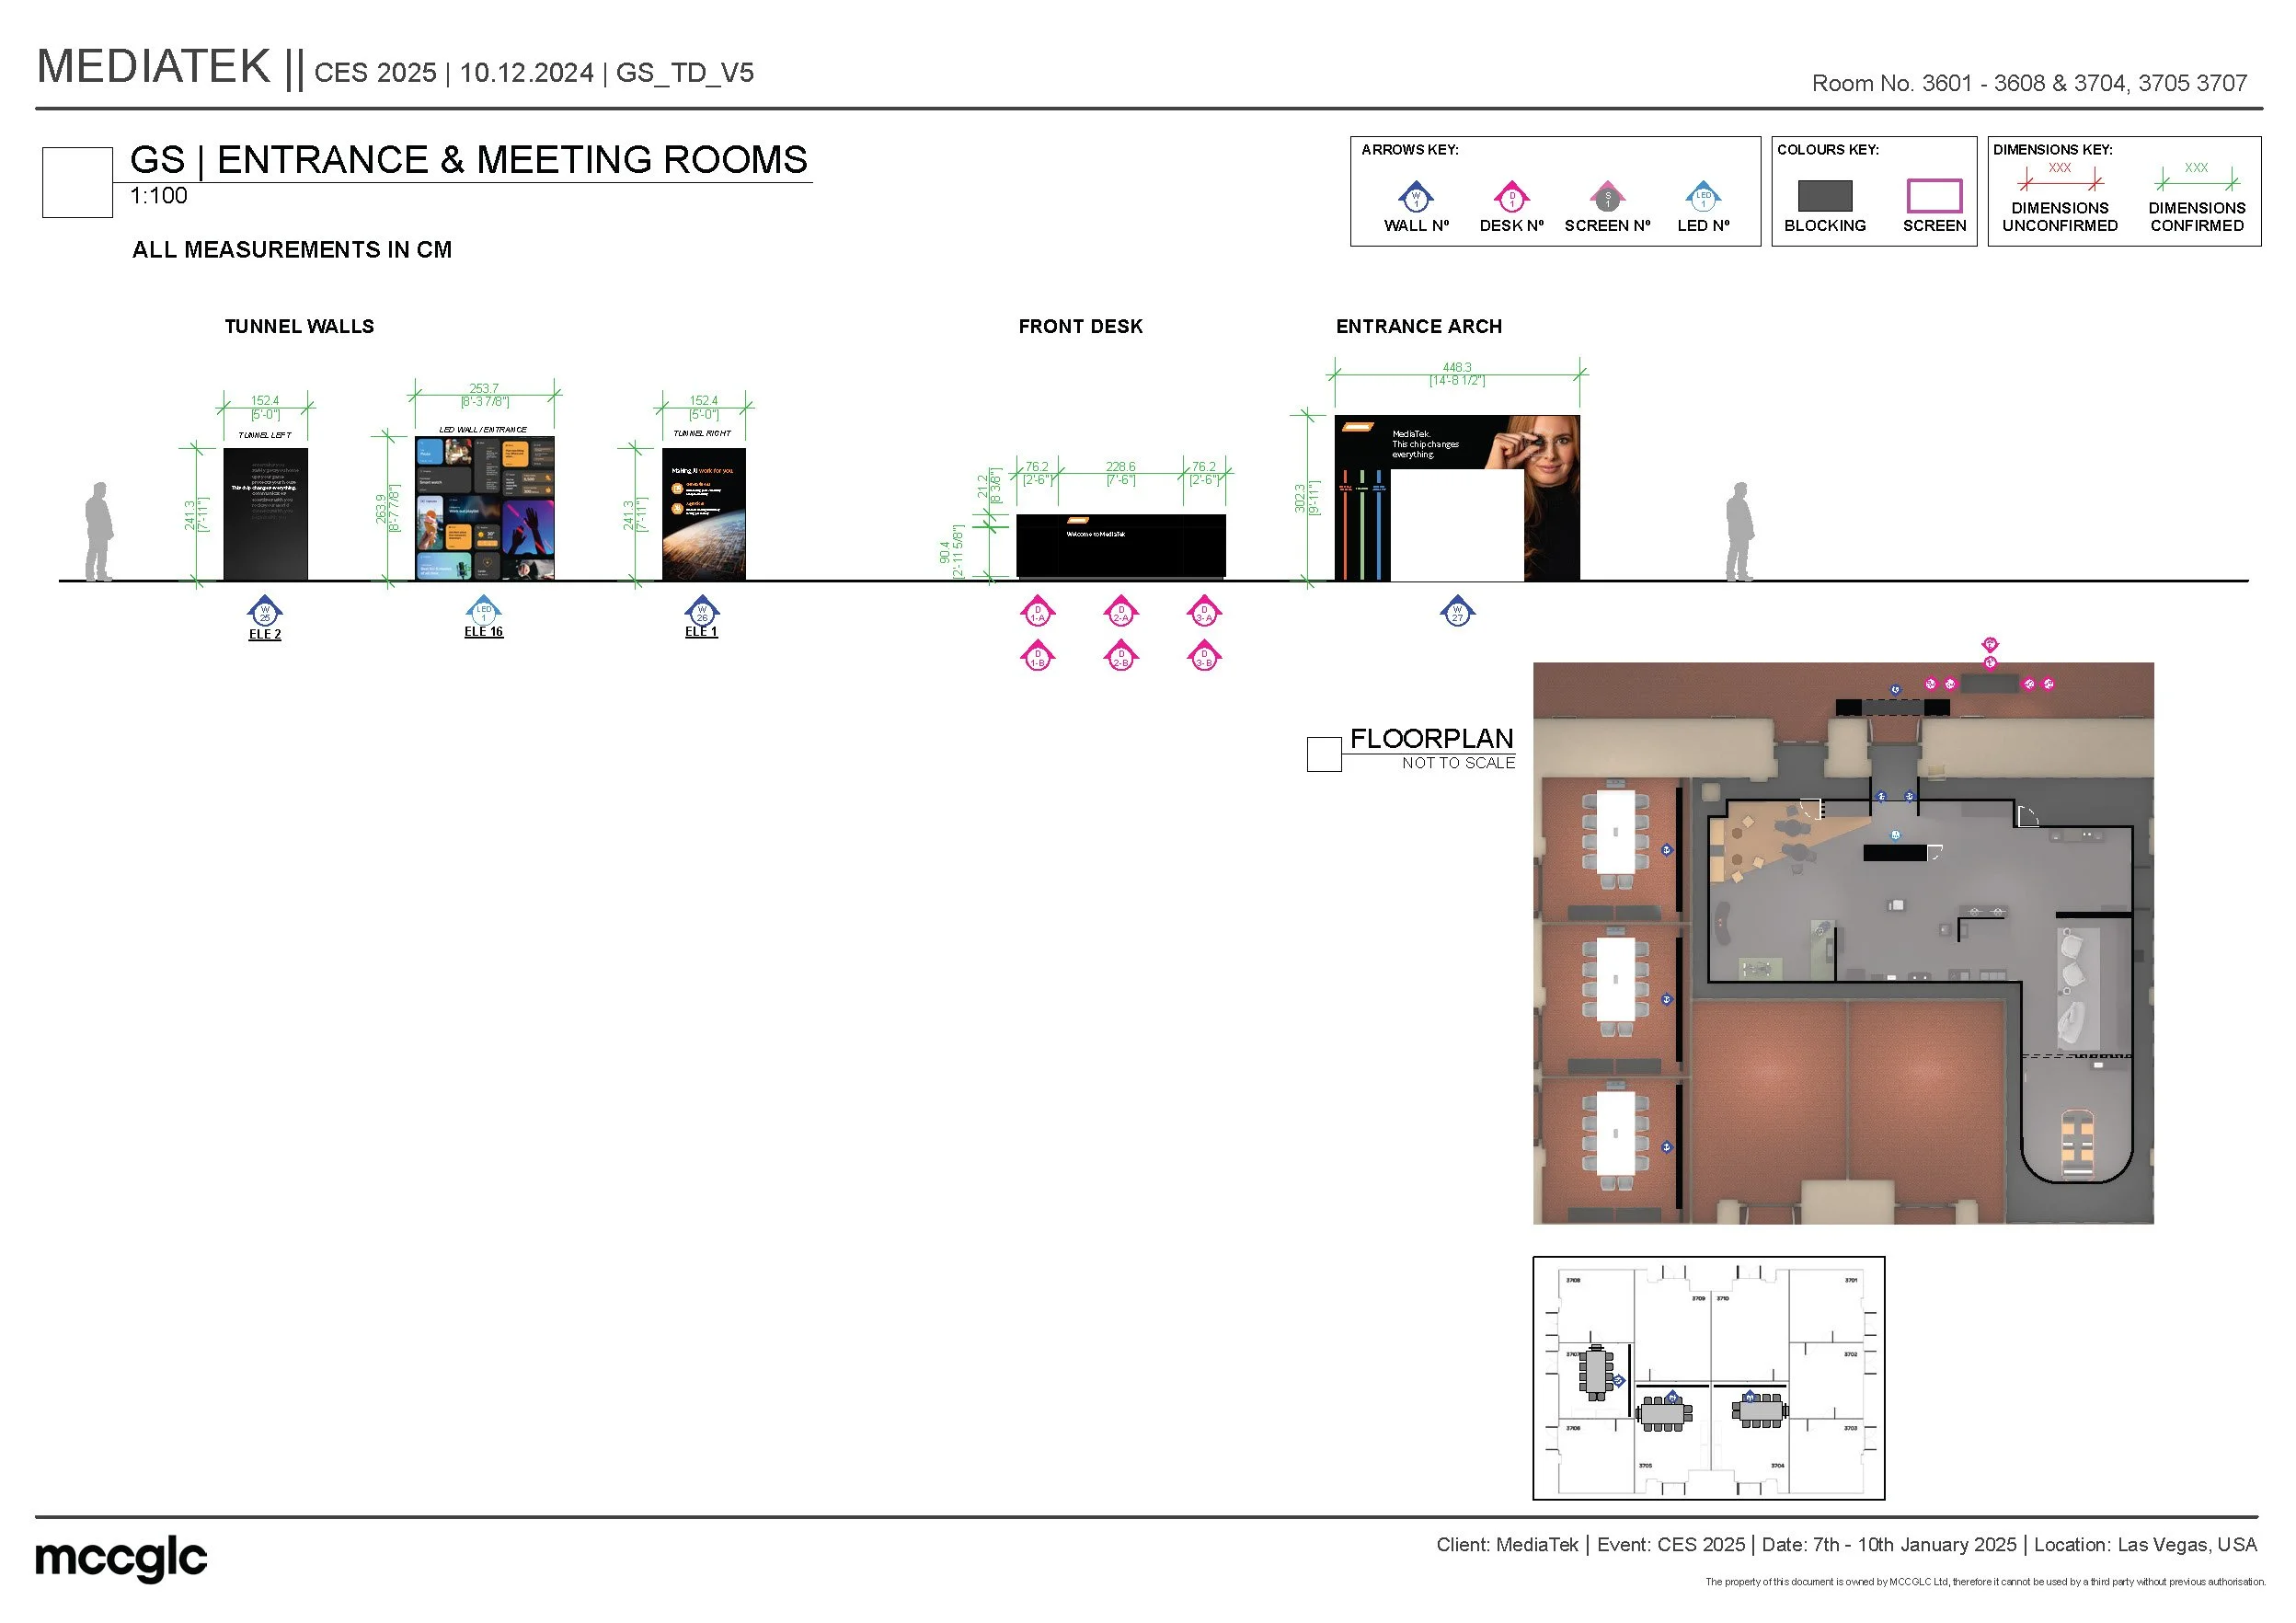The image size is (2296, 1623).
Task: Click the '90.4' desk height dimension
Action: (x=945, y=552)
